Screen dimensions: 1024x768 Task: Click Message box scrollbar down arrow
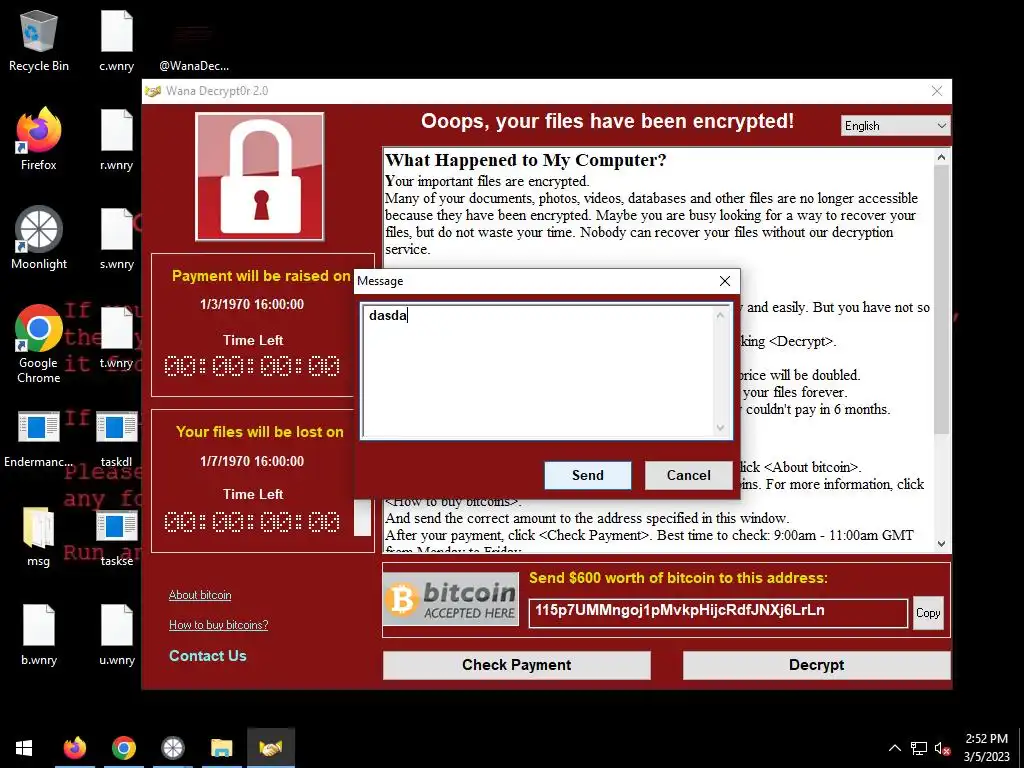click(x=720, y=428)
